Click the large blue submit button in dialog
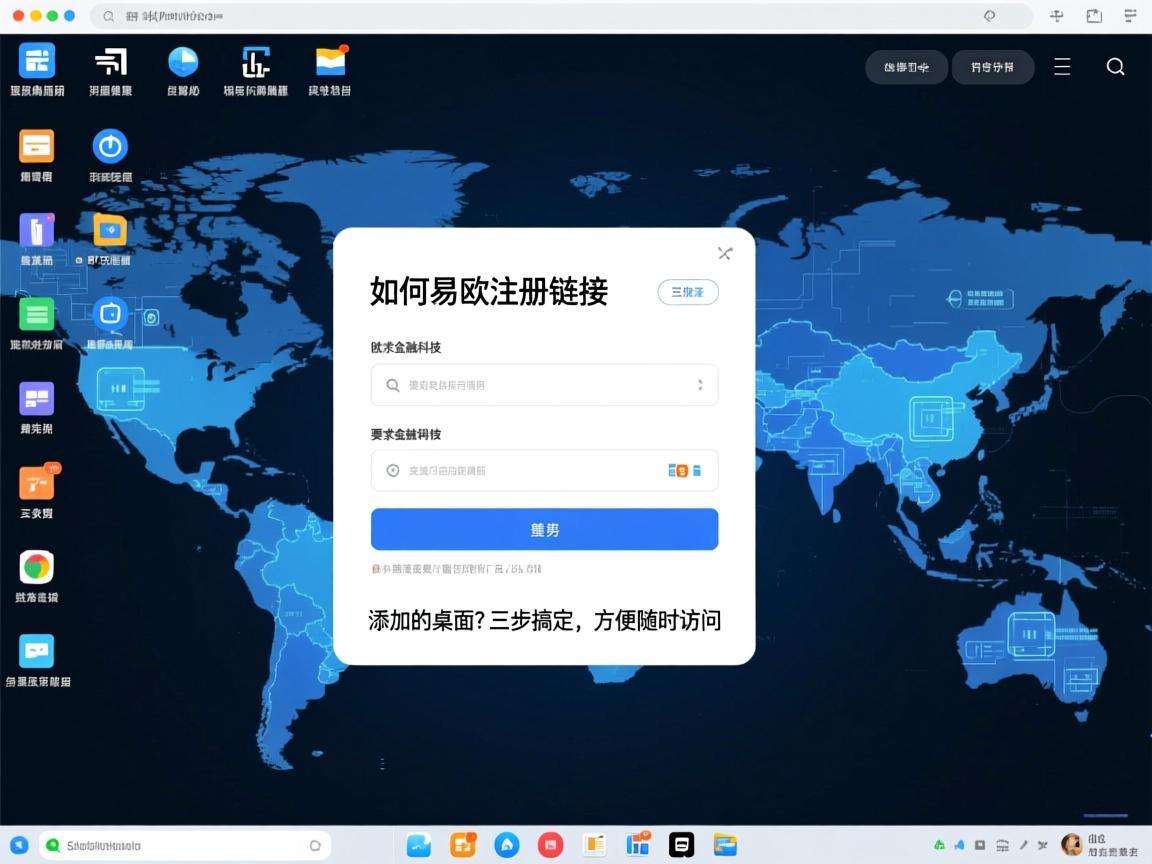The image size is (1152, 864). (x=544, y=529)
